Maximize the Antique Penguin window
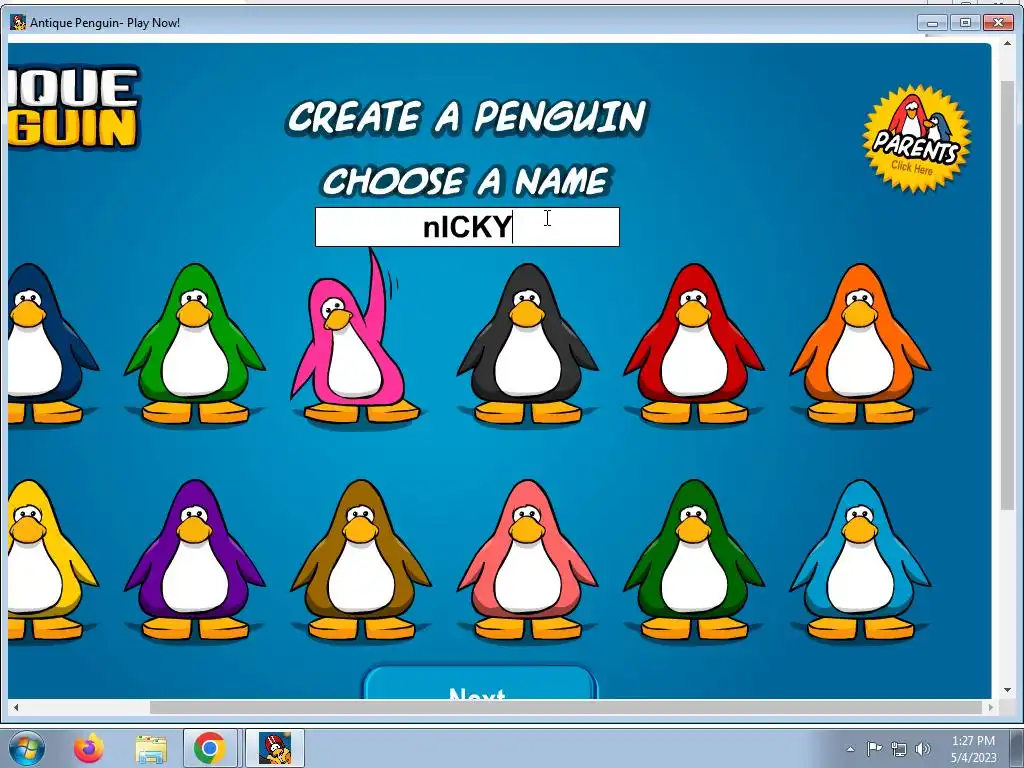Viewport: 1024px width, 768px height. pyautogui.click(x=965, y=23)
